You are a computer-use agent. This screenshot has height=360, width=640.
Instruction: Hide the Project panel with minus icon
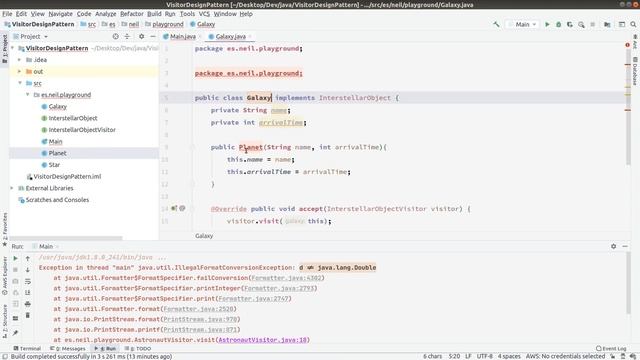tap(153, 36)
